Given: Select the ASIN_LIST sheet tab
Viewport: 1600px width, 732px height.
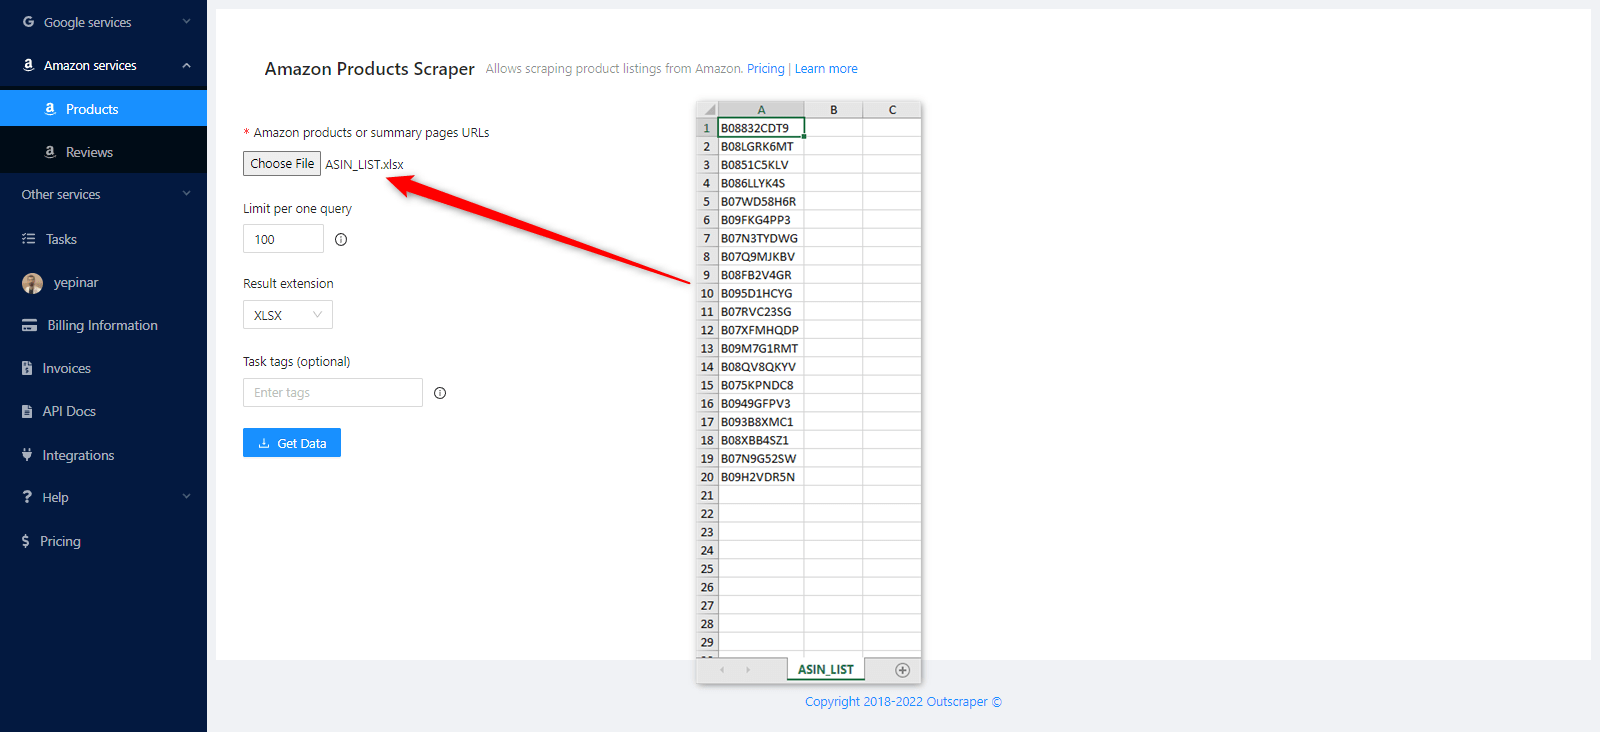Looking at the screenshot, I should click(826, 669).
